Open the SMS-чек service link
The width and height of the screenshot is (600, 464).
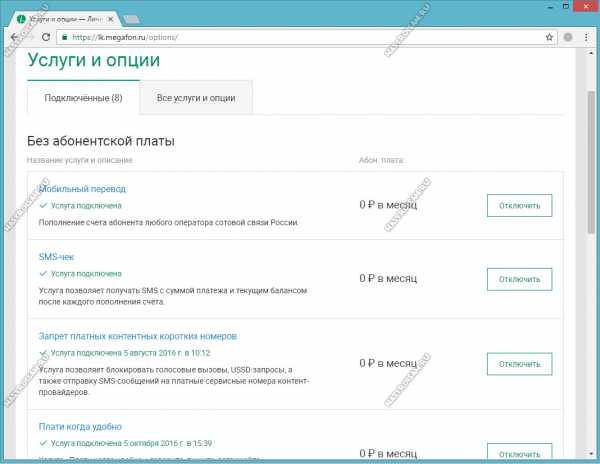(x=55, y=257)
